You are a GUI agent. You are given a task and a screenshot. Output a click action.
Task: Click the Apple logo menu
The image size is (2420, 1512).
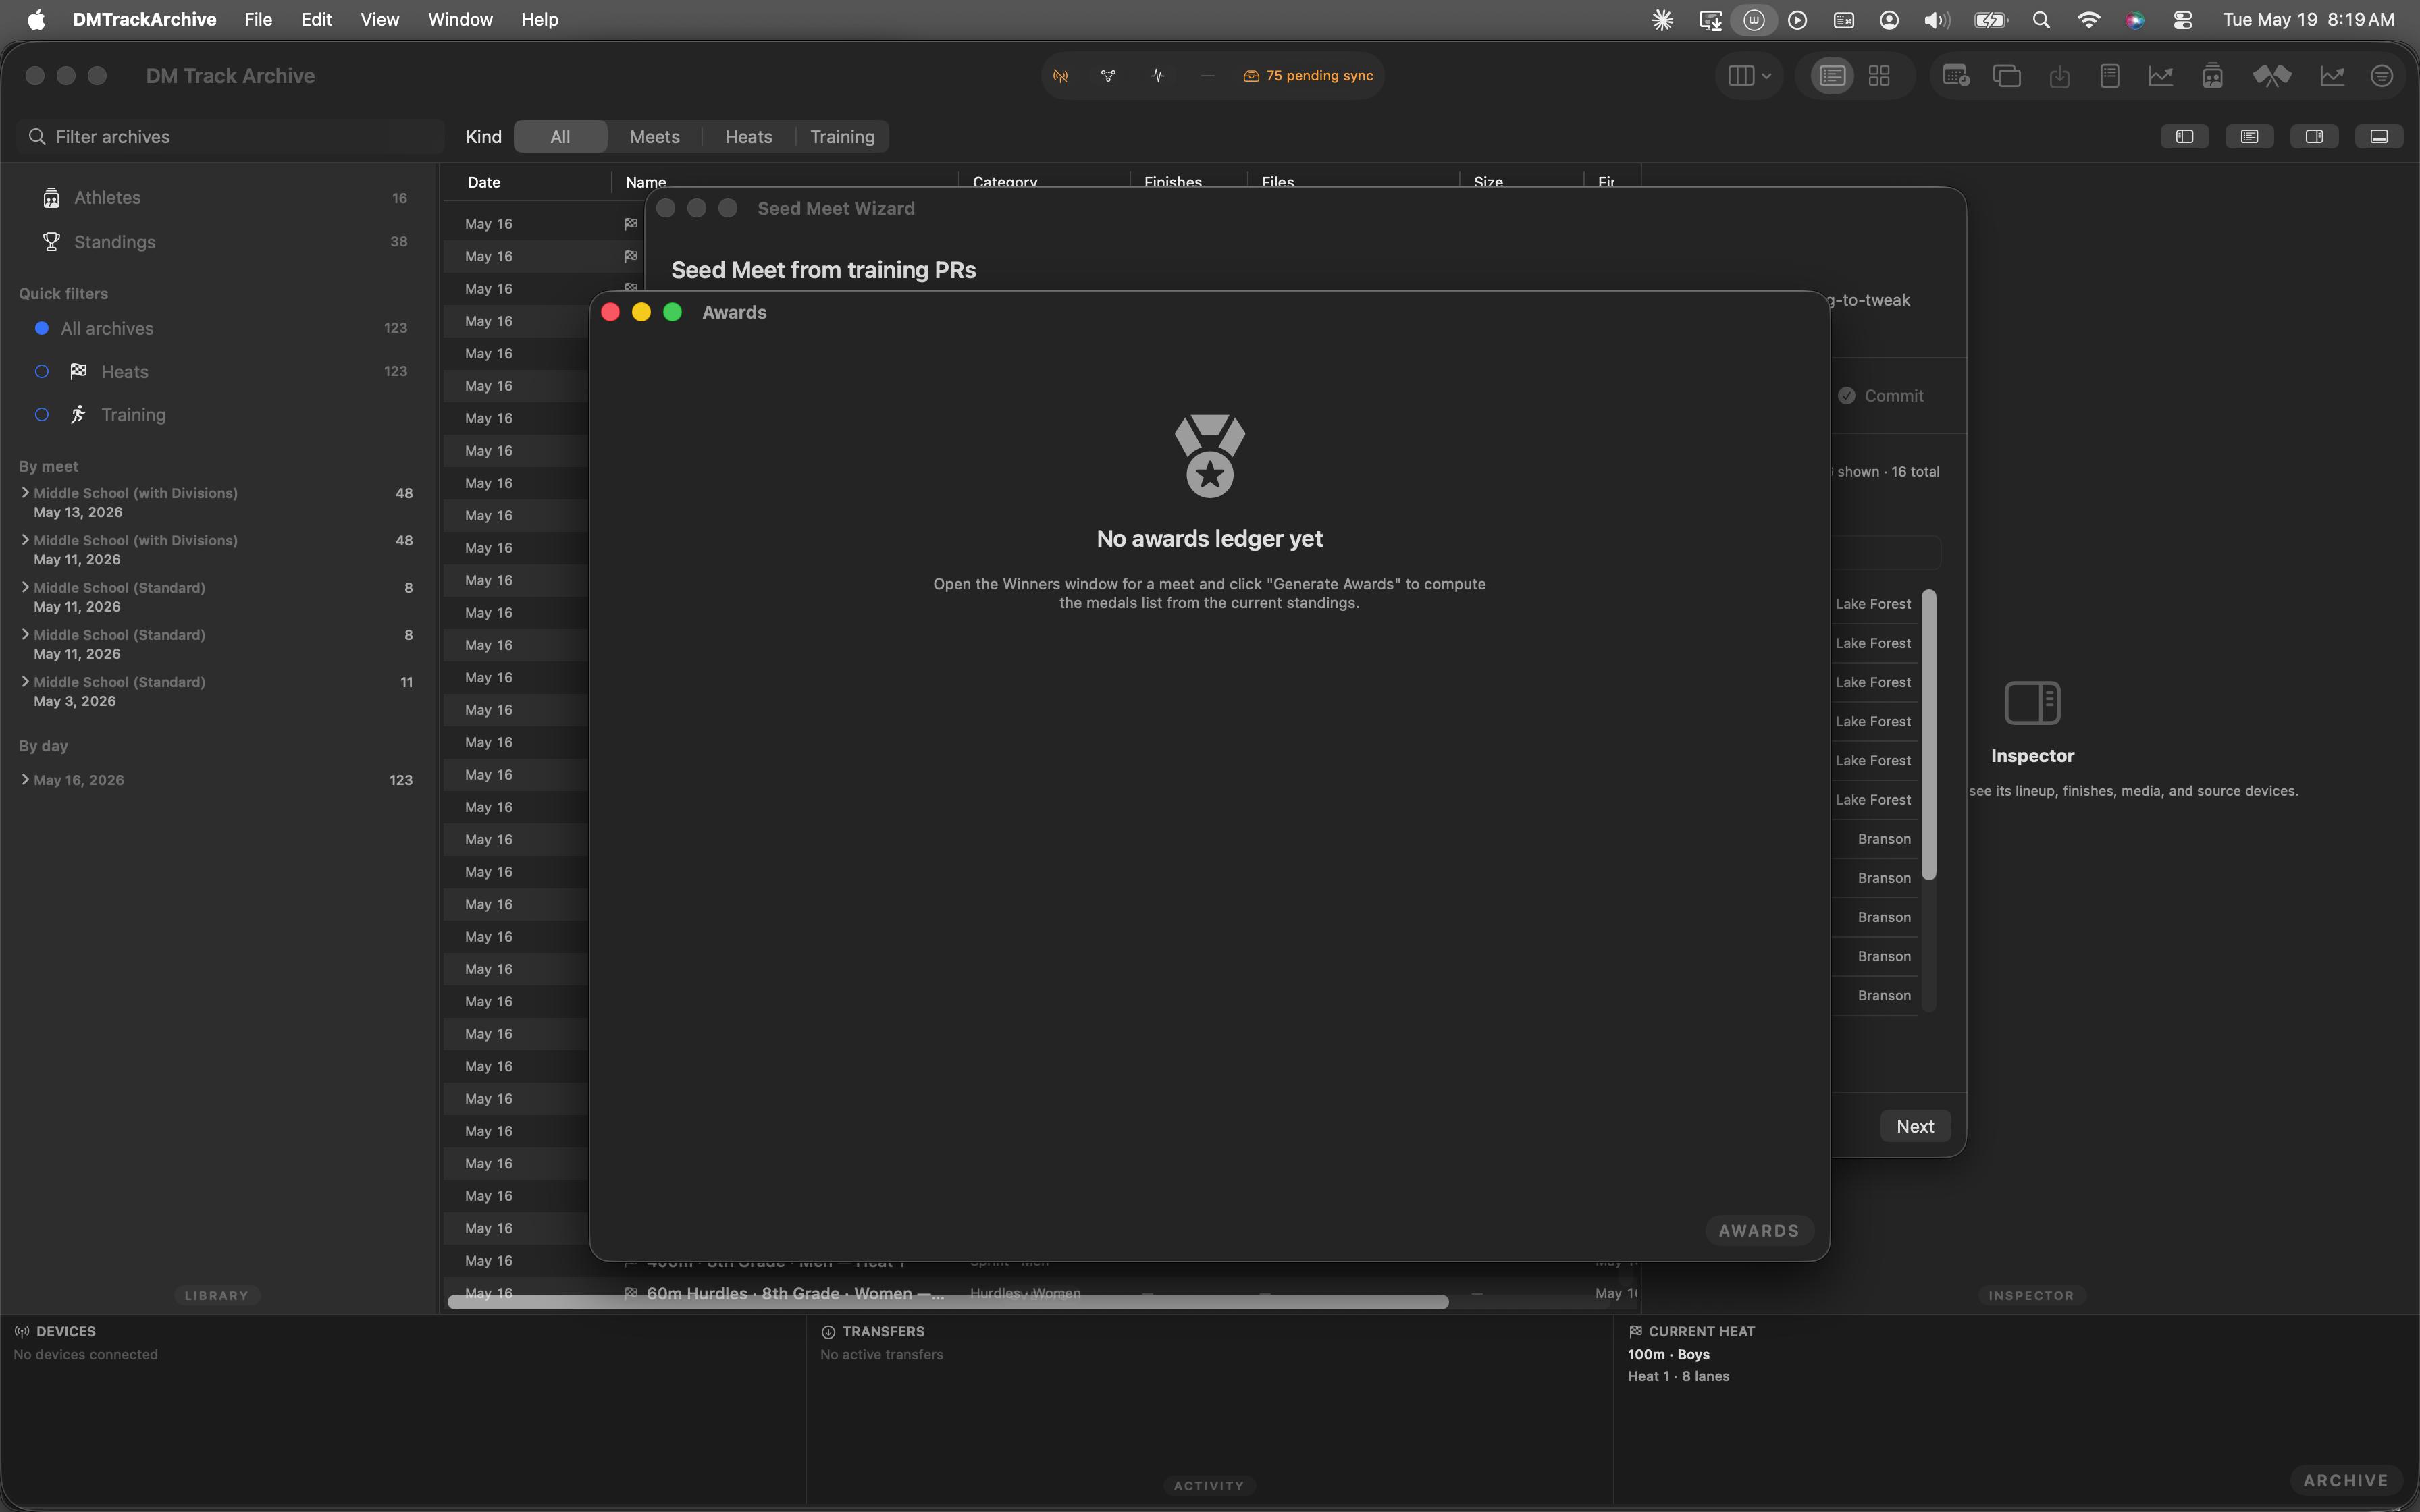[x=36, y=20]
